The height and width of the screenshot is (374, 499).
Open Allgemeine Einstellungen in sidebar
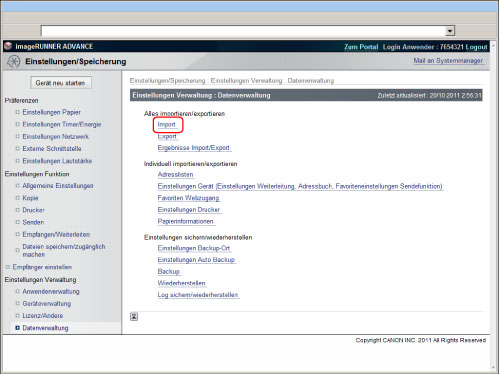coord(58,186)
